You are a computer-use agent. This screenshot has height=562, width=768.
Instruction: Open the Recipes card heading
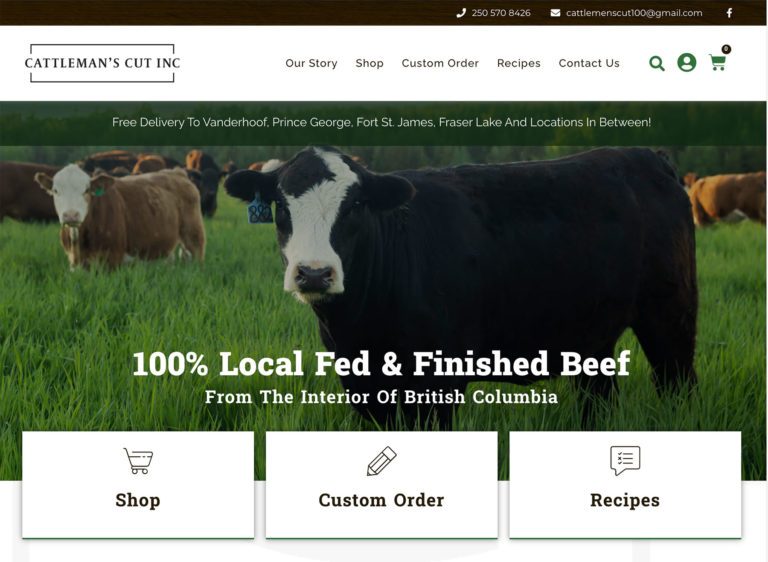[x=625, y=500]
